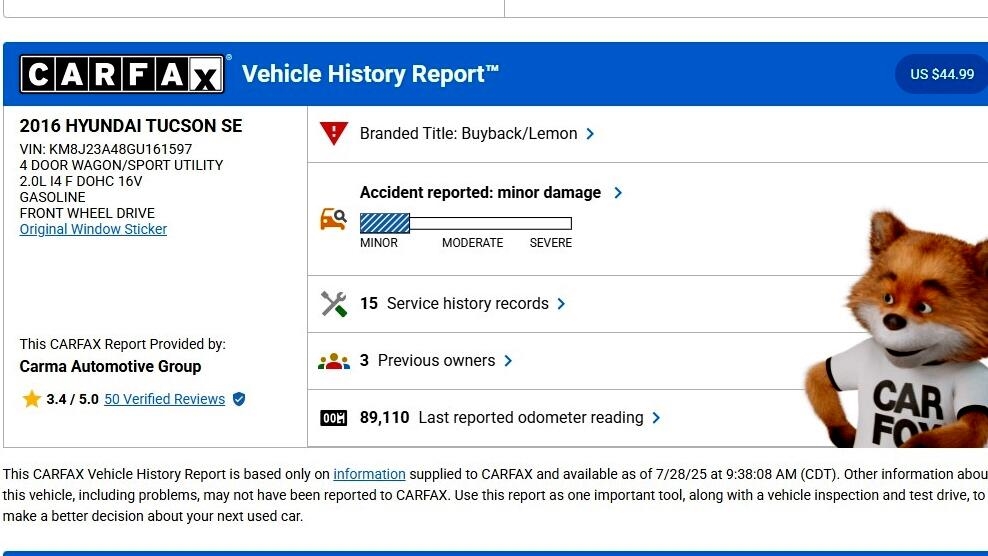Expand the previous owners chevron
The width and height of the screenshot is (988, 556).
point(508,361)
